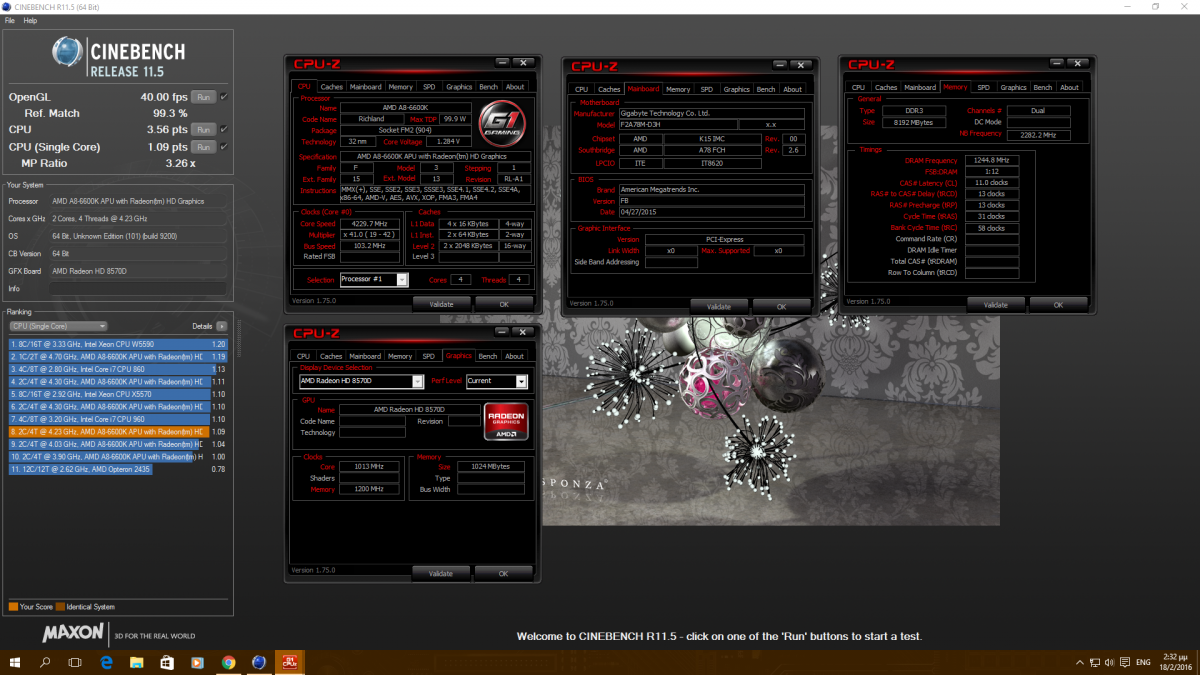
Task: Expand the ranking Details arrow
Action: click(221, 326)
